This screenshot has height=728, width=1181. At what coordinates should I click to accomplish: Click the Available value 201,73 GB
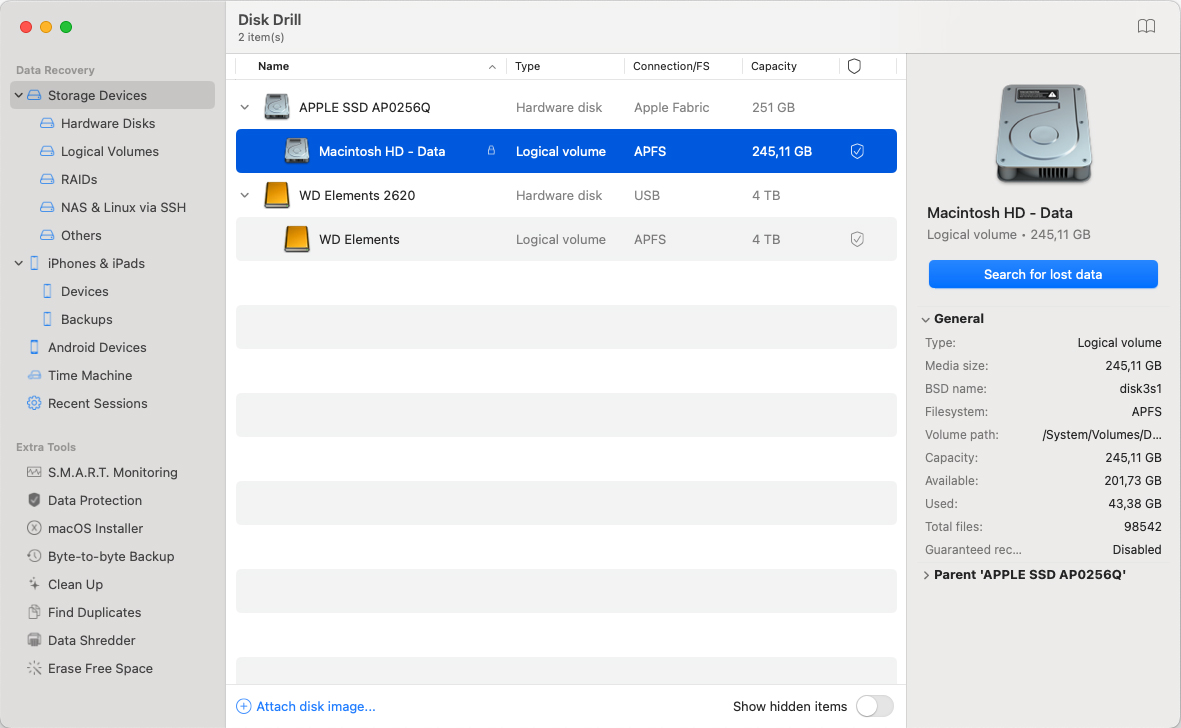1133,480
